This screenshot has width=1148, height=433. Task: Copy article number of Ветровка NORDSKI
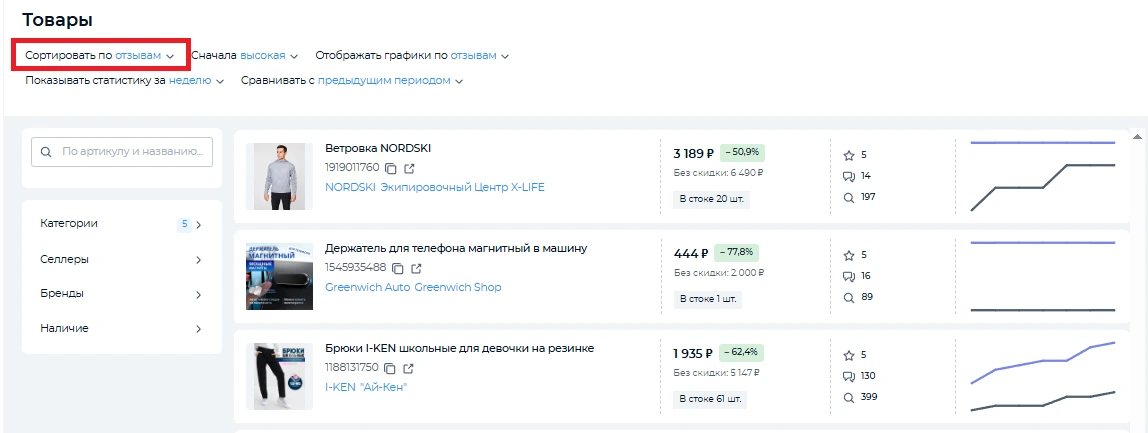point(392,168)
